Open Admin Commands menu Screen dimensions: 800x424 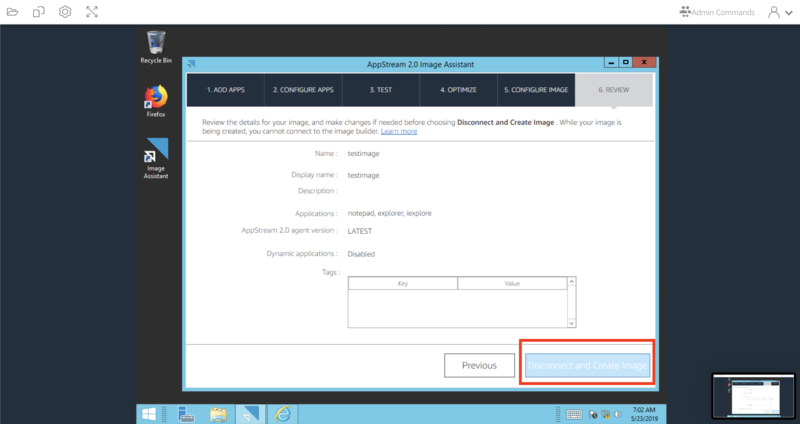pos(717,12)
